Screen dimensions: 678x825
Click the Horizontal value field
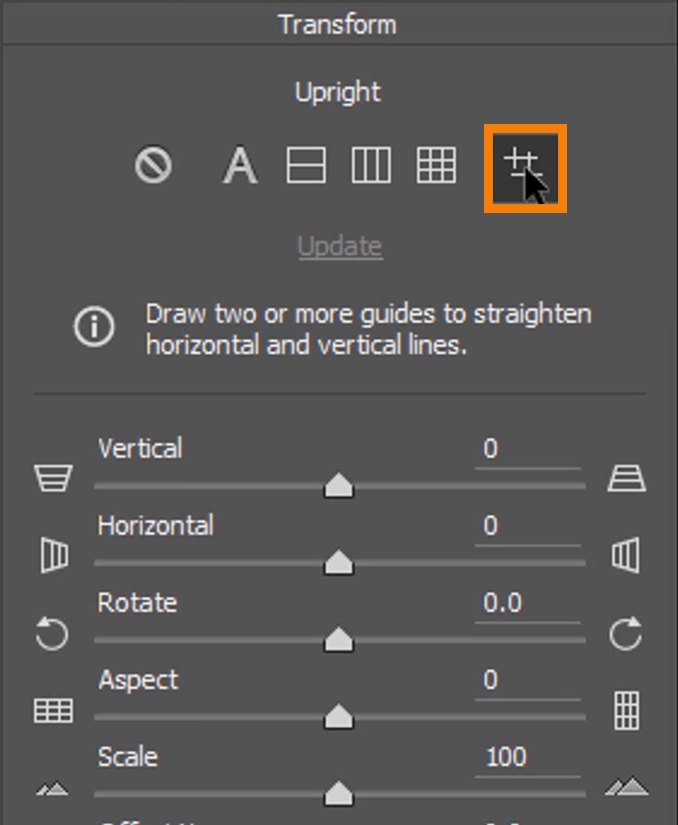click(527, 526)
